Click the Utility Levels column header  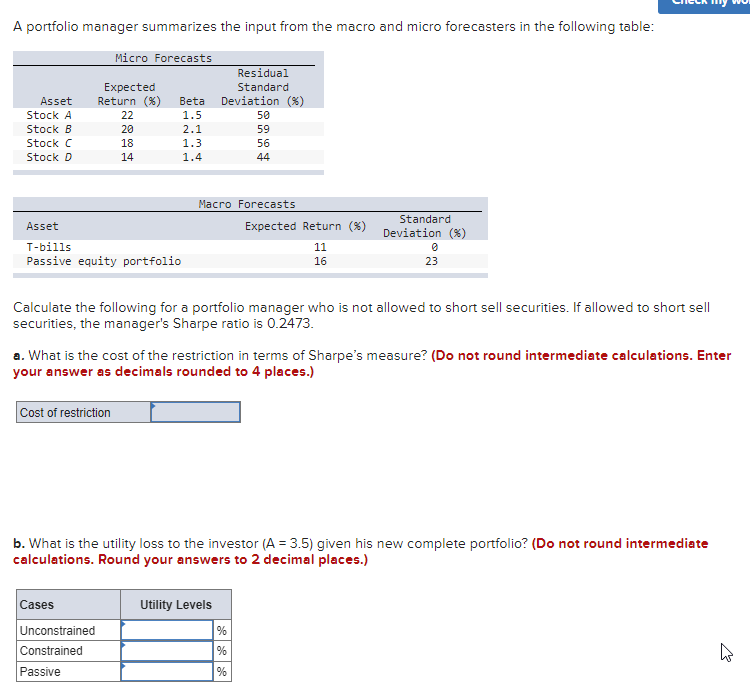(176, 604)
